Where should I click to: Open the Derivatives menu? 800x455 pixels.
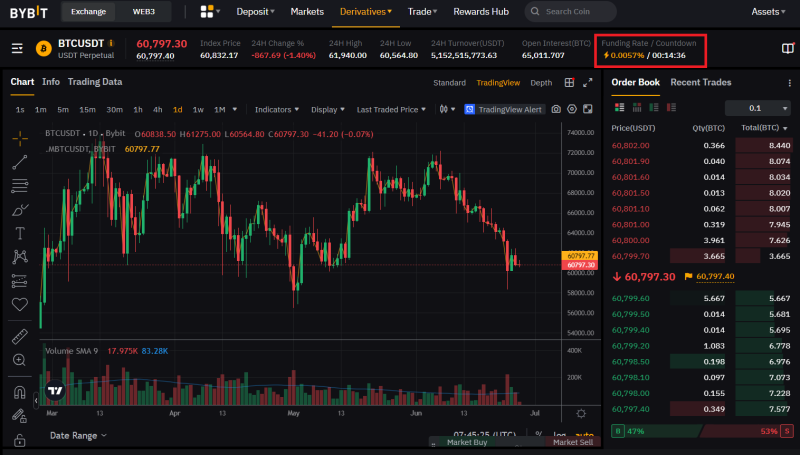[365, 11]
